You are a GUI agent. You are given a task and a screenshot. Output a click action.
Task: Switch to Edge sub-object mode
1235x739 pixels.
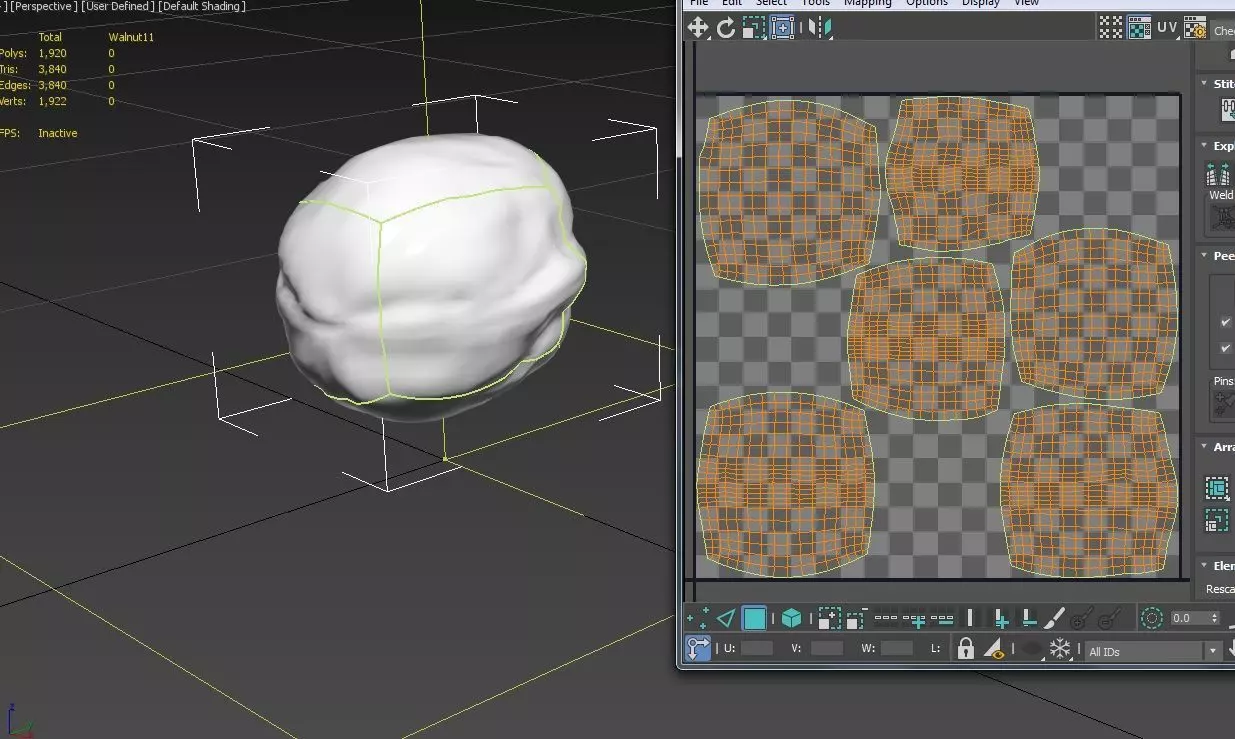[x=726, y=619]
